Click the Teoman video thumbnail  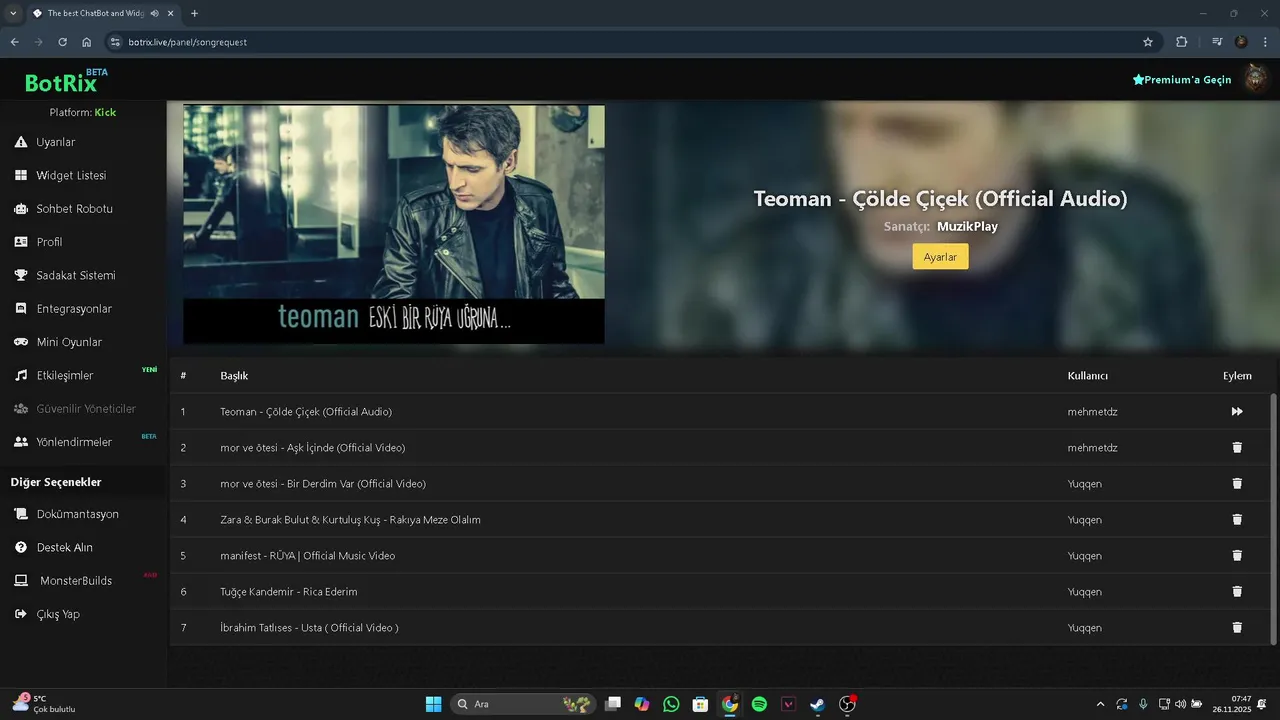pos(394,224)
